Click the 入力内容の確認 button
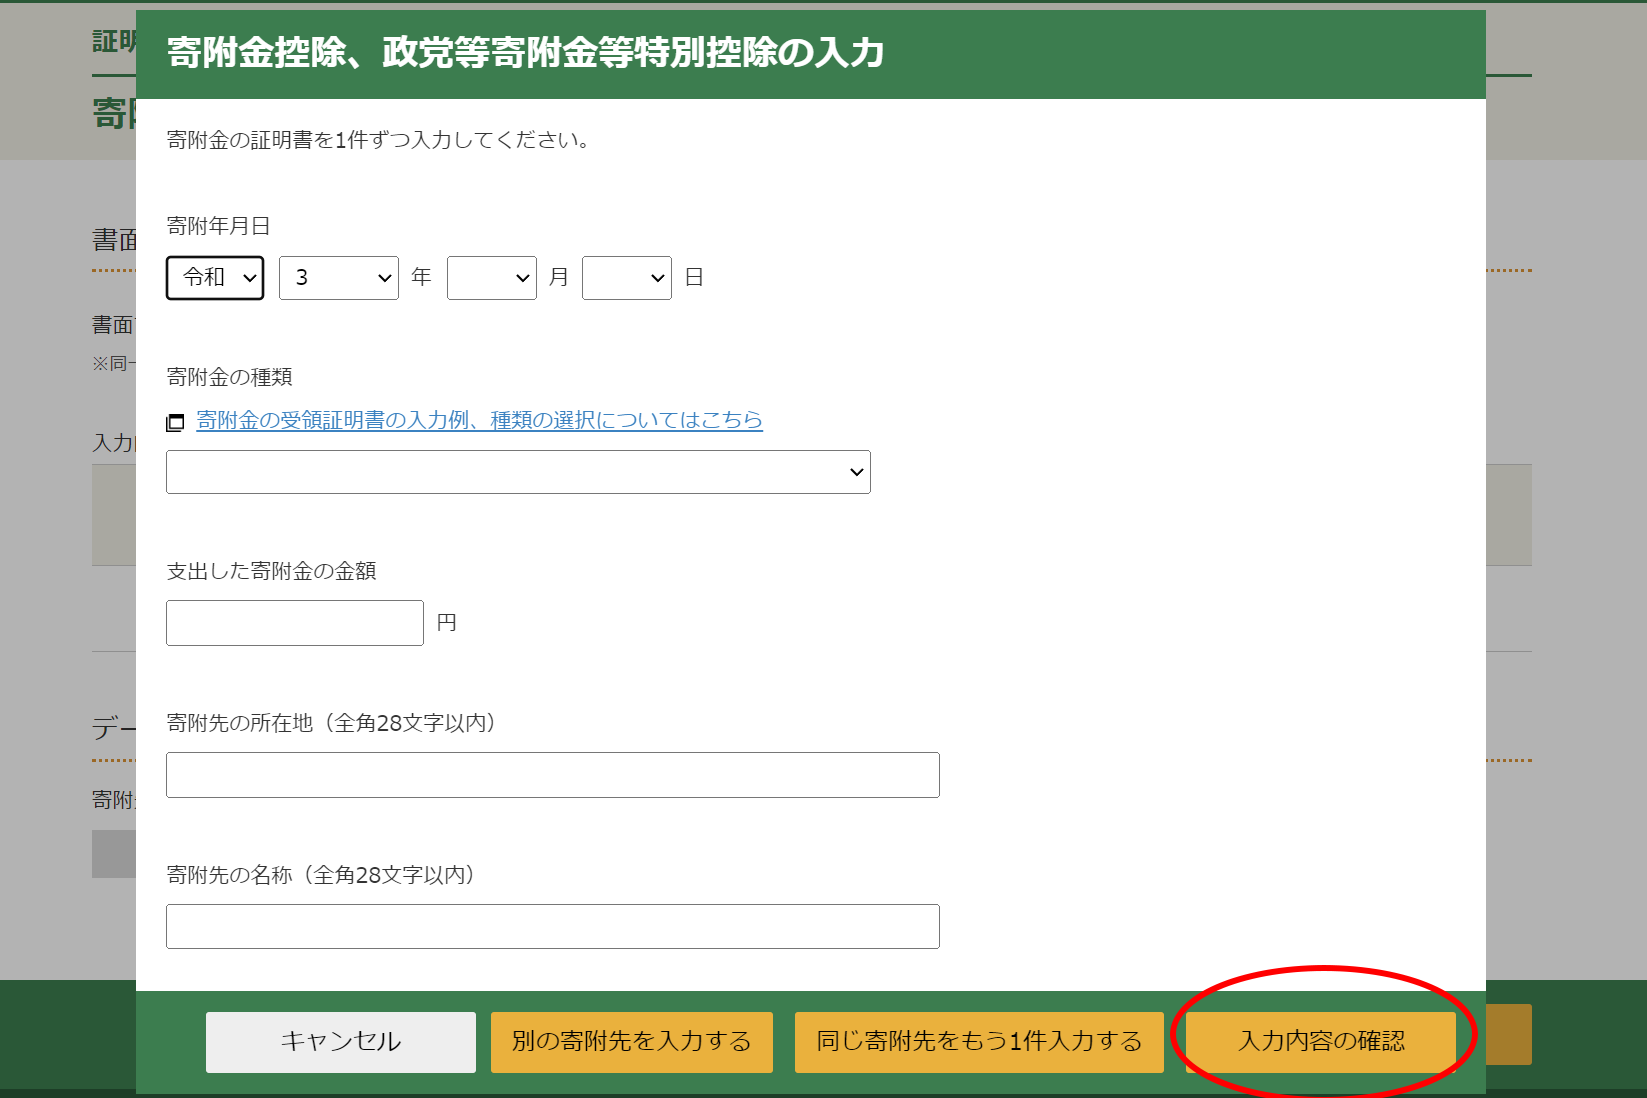This screenshot has width=1647, height=1098. coord(1321,1042)
